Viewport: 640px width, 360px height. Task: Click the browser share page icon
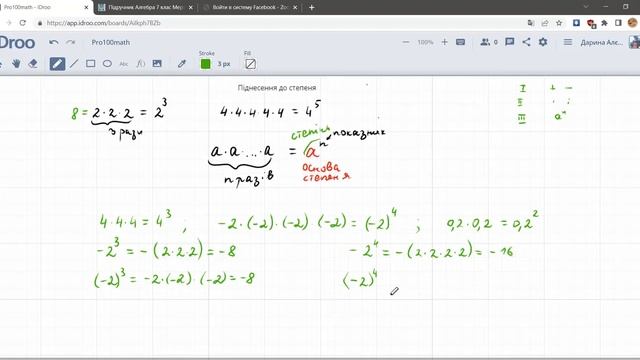[544, 23]
